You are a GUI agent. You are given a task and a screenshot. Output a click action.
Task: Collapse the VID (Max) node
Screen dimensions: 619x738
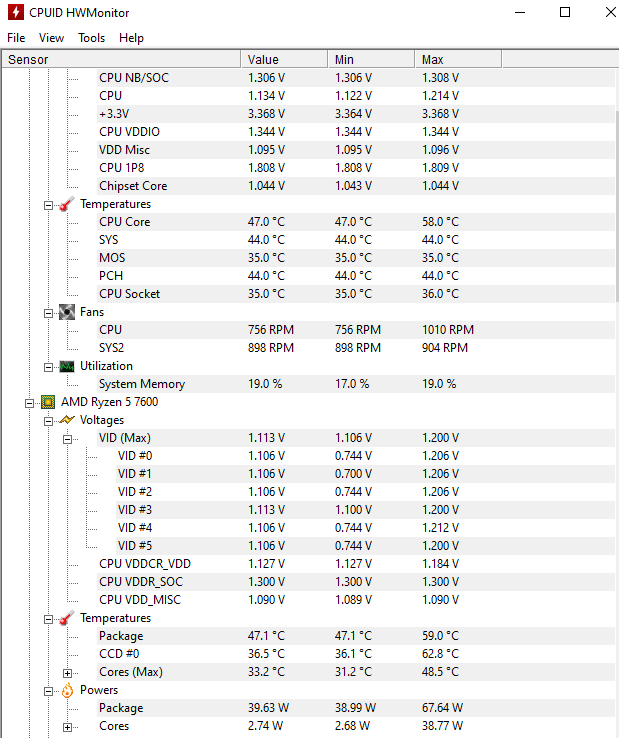[67, 439]
